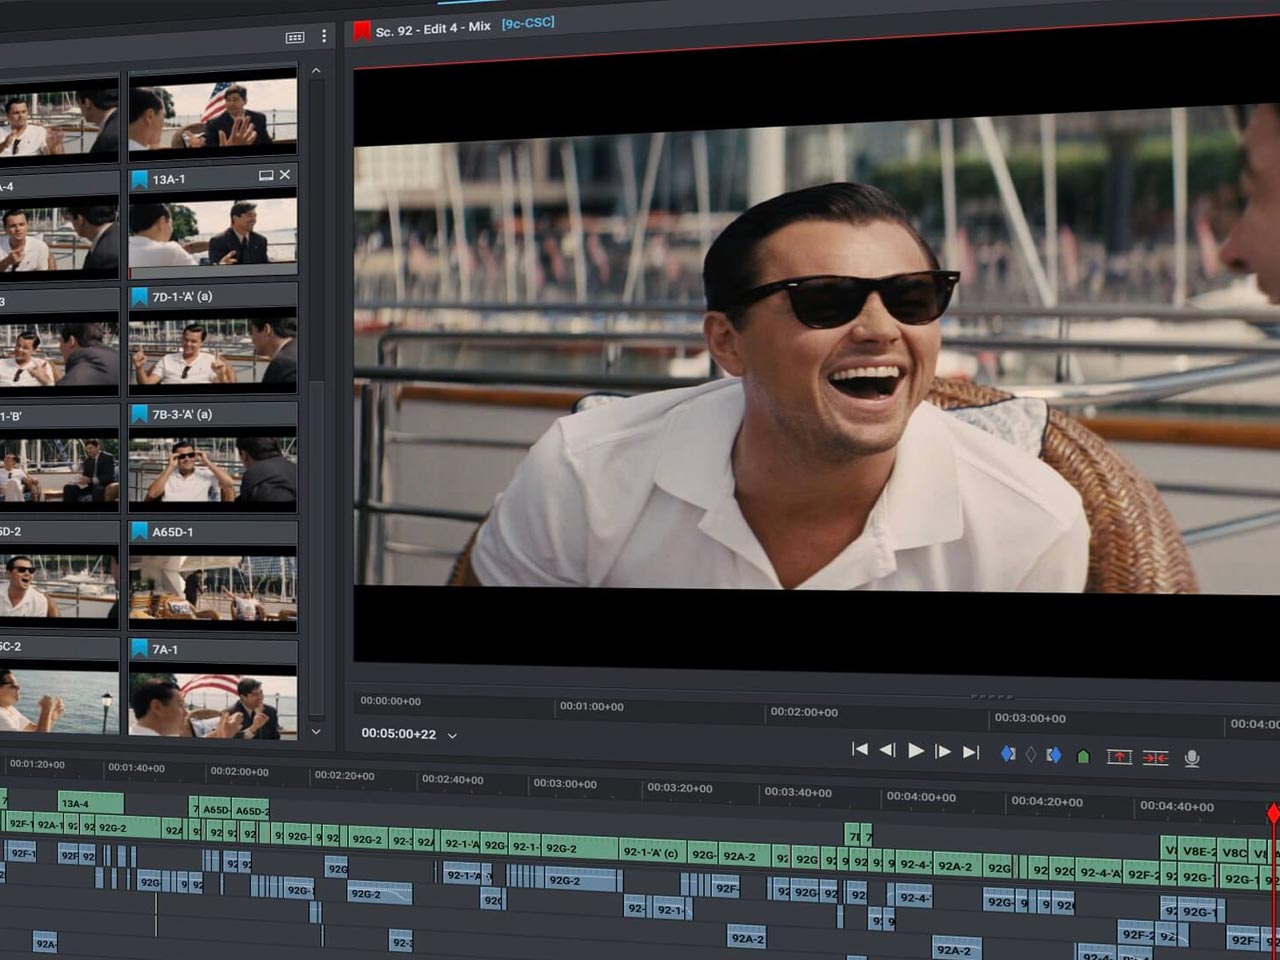Set the mark in point

pyautogui.click(x=1008, y=753)
